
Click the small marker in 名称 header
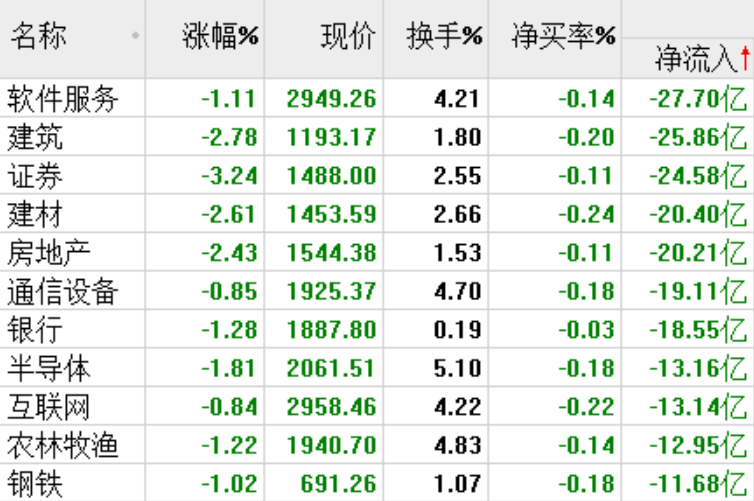[x=135, y=37]
